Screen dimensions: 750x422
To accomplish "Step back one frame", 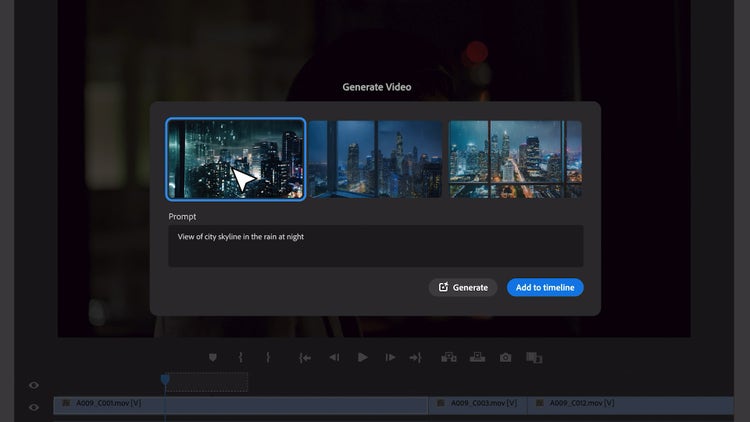I will pos(334,357).
